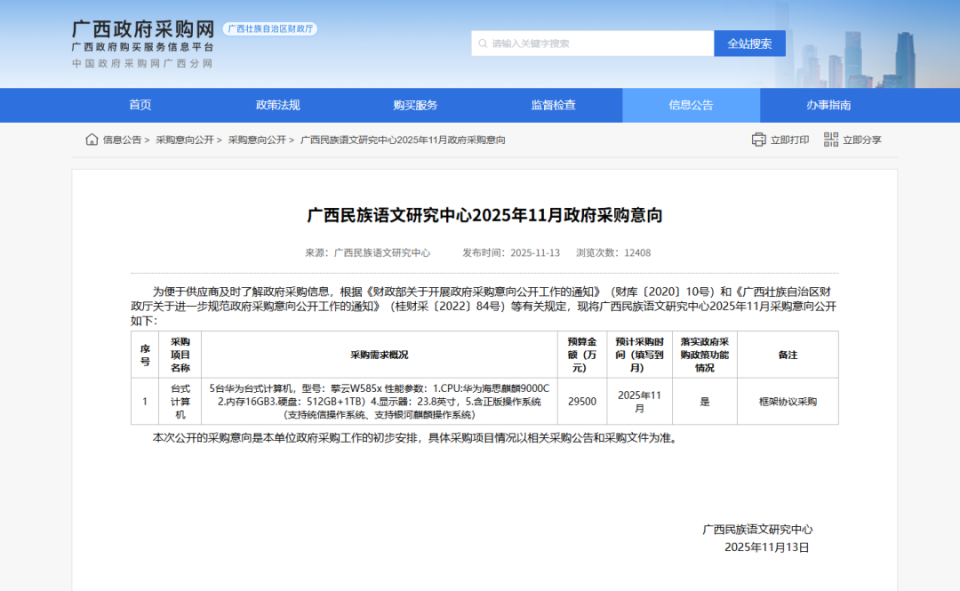
Task: Select the 29500 budget cell in the table
Action: click(582, 399)
